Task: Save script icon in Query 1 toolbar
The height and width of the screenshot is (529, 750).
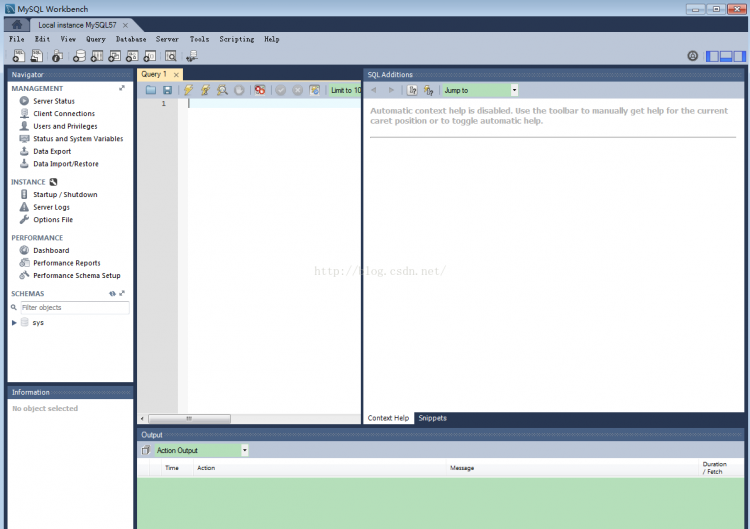Action: pos(167,90)
